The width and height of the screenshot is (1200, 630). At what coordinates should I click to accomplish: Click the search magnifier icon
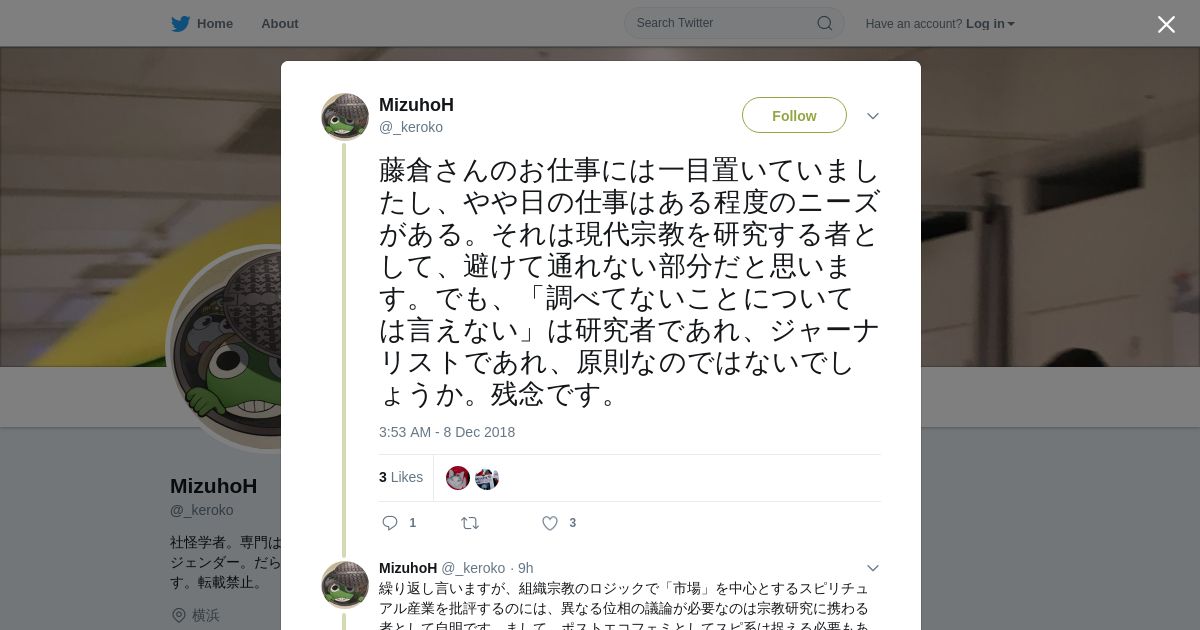(x=825, y=23)
